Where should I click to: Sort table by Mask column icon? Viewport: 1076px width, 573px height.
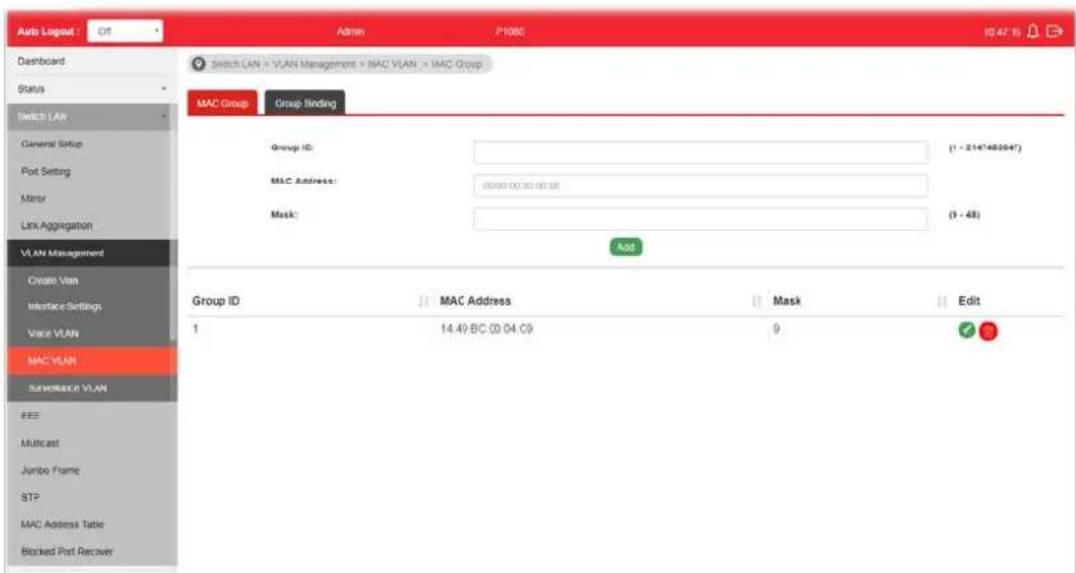pos(942,301)
